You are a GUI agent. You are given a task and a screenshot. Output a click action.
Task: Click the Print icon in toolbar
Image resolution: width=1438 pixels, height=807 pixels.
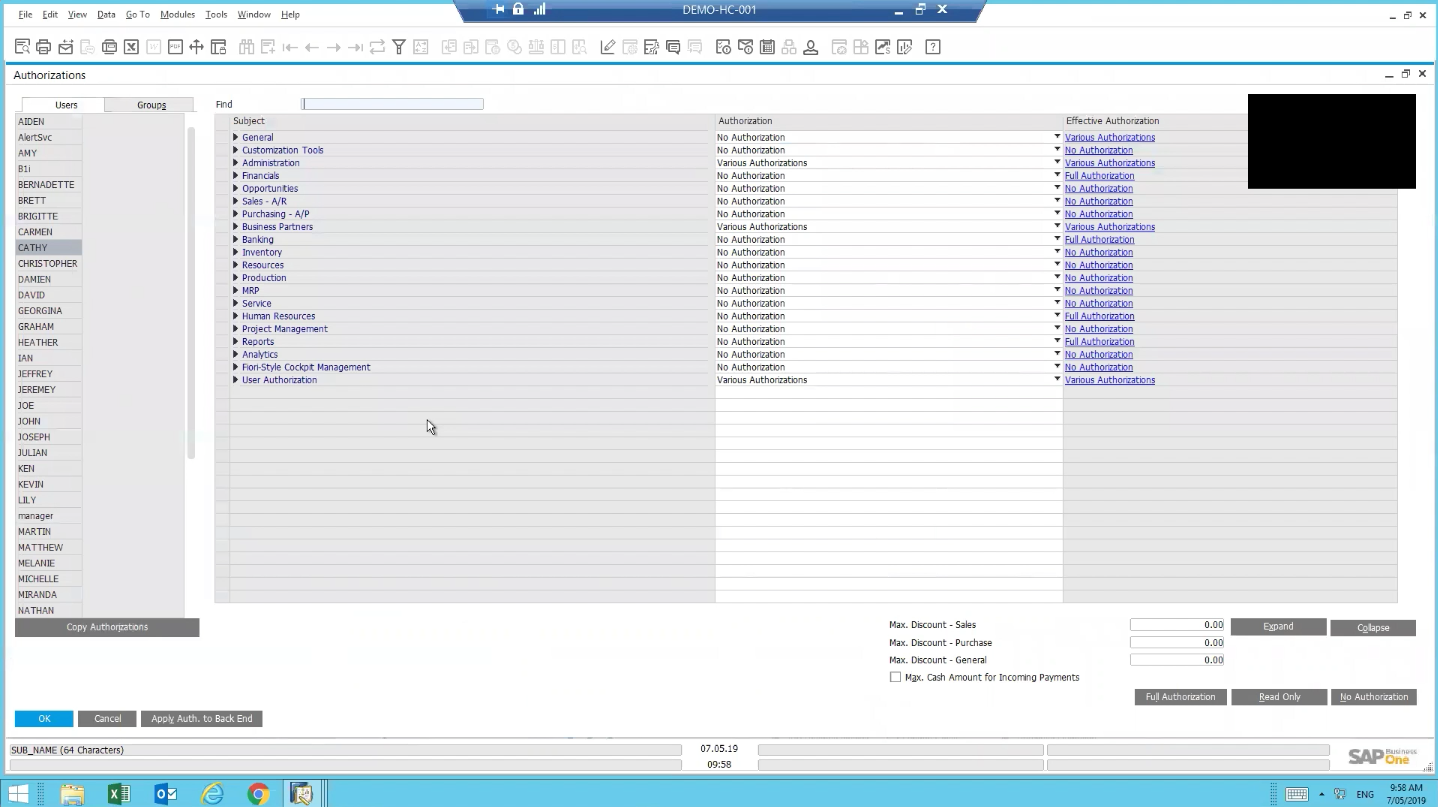point(43,47)
